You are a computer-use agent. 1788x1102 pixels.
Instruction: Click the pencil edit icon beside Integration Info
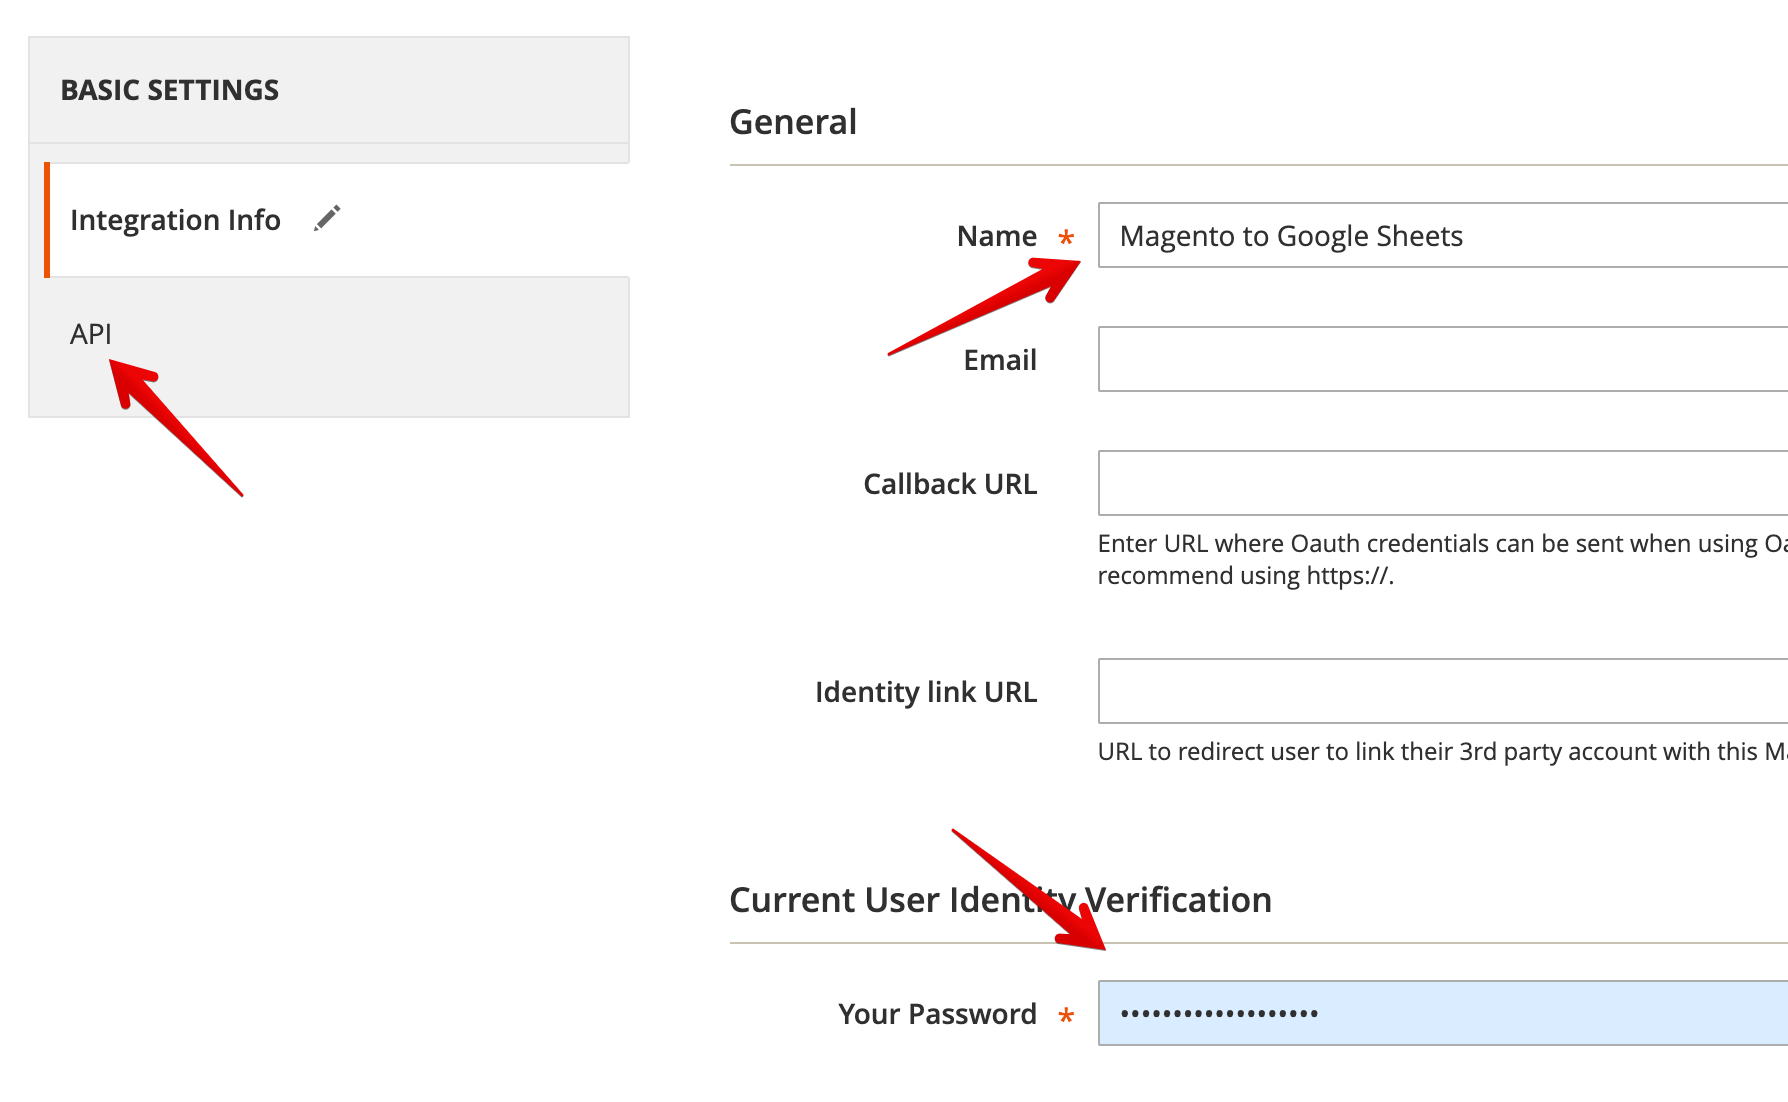[328, 218]
